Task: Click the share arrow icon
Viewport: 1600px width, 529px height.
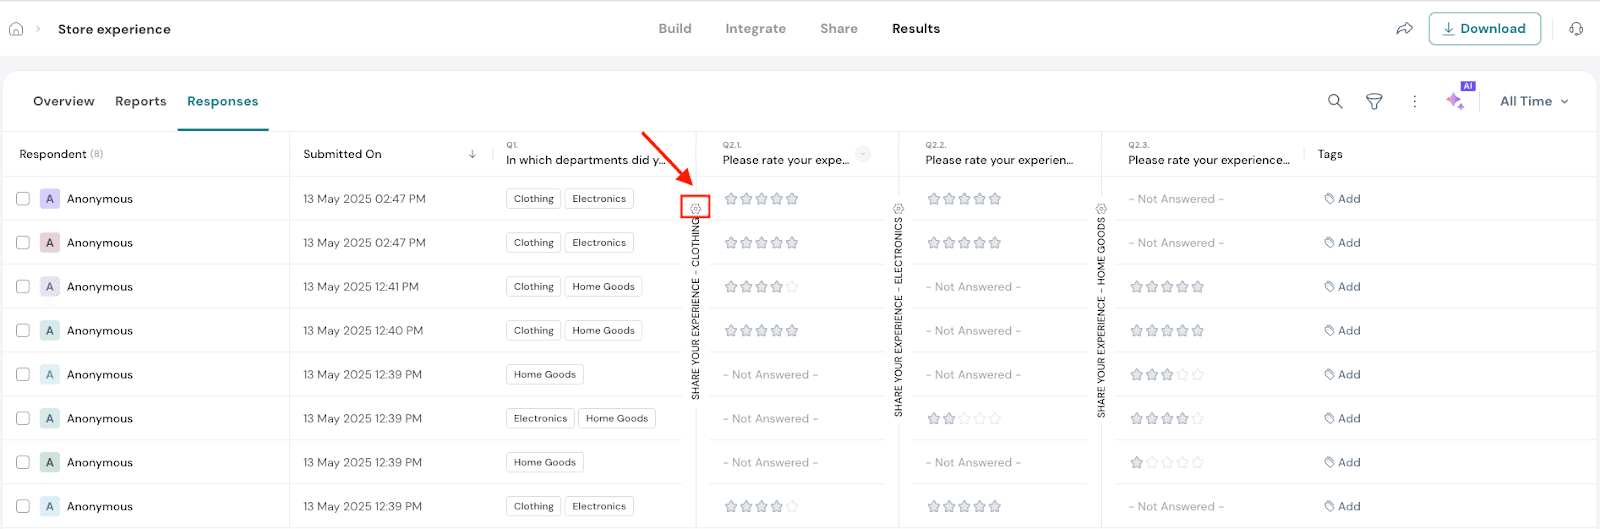Action: [x=1404, y=29]
